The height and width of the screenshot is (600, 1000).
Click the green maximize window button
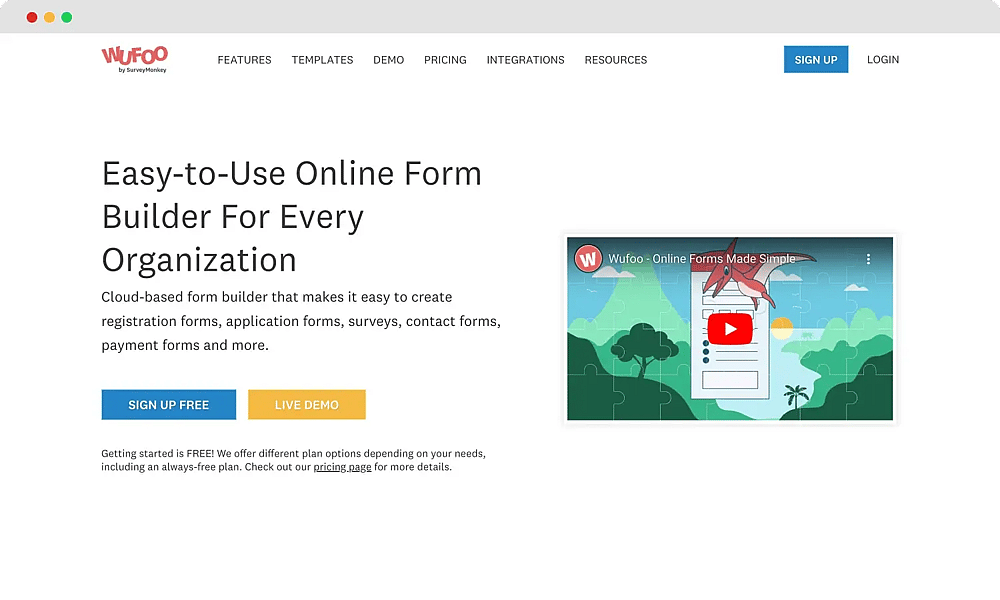(x=66, y=17)
